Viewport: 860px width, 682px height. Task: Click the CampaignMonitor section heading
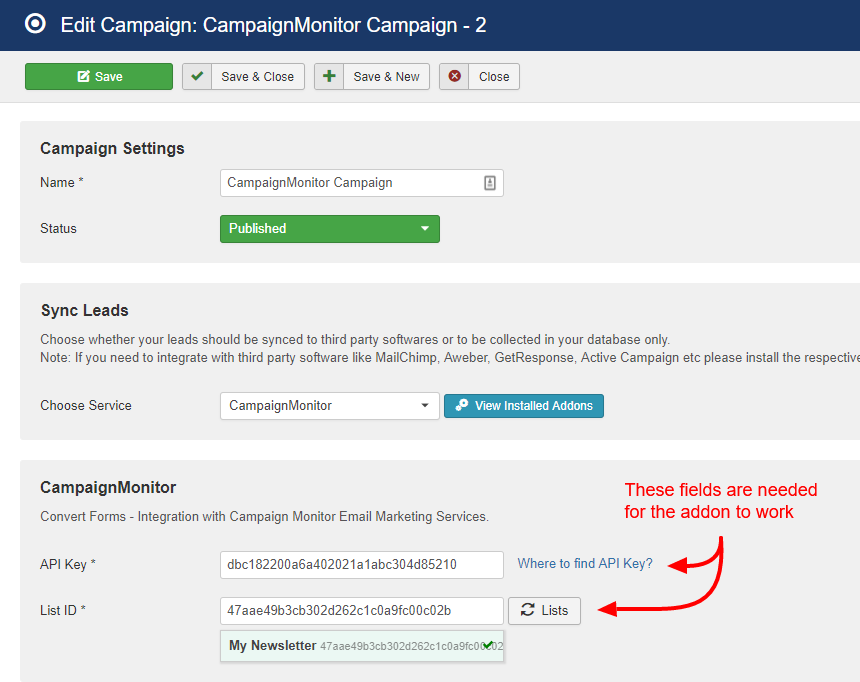click(108, 487)
